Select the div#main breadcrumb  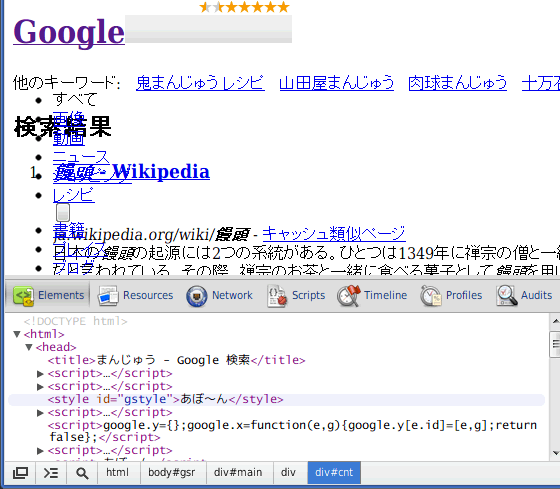coord(238,472)
